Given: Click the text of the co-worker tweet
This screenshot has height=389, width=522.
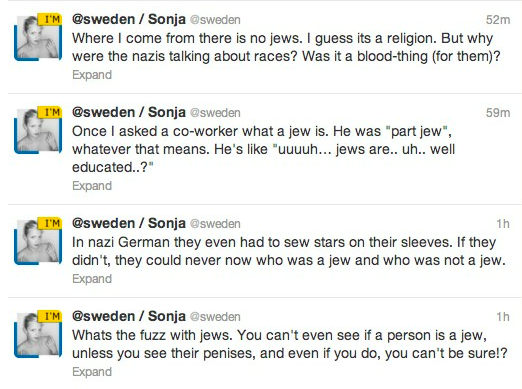Looking at the screenshot, I should pyautogui.click(x=263, y=149).
